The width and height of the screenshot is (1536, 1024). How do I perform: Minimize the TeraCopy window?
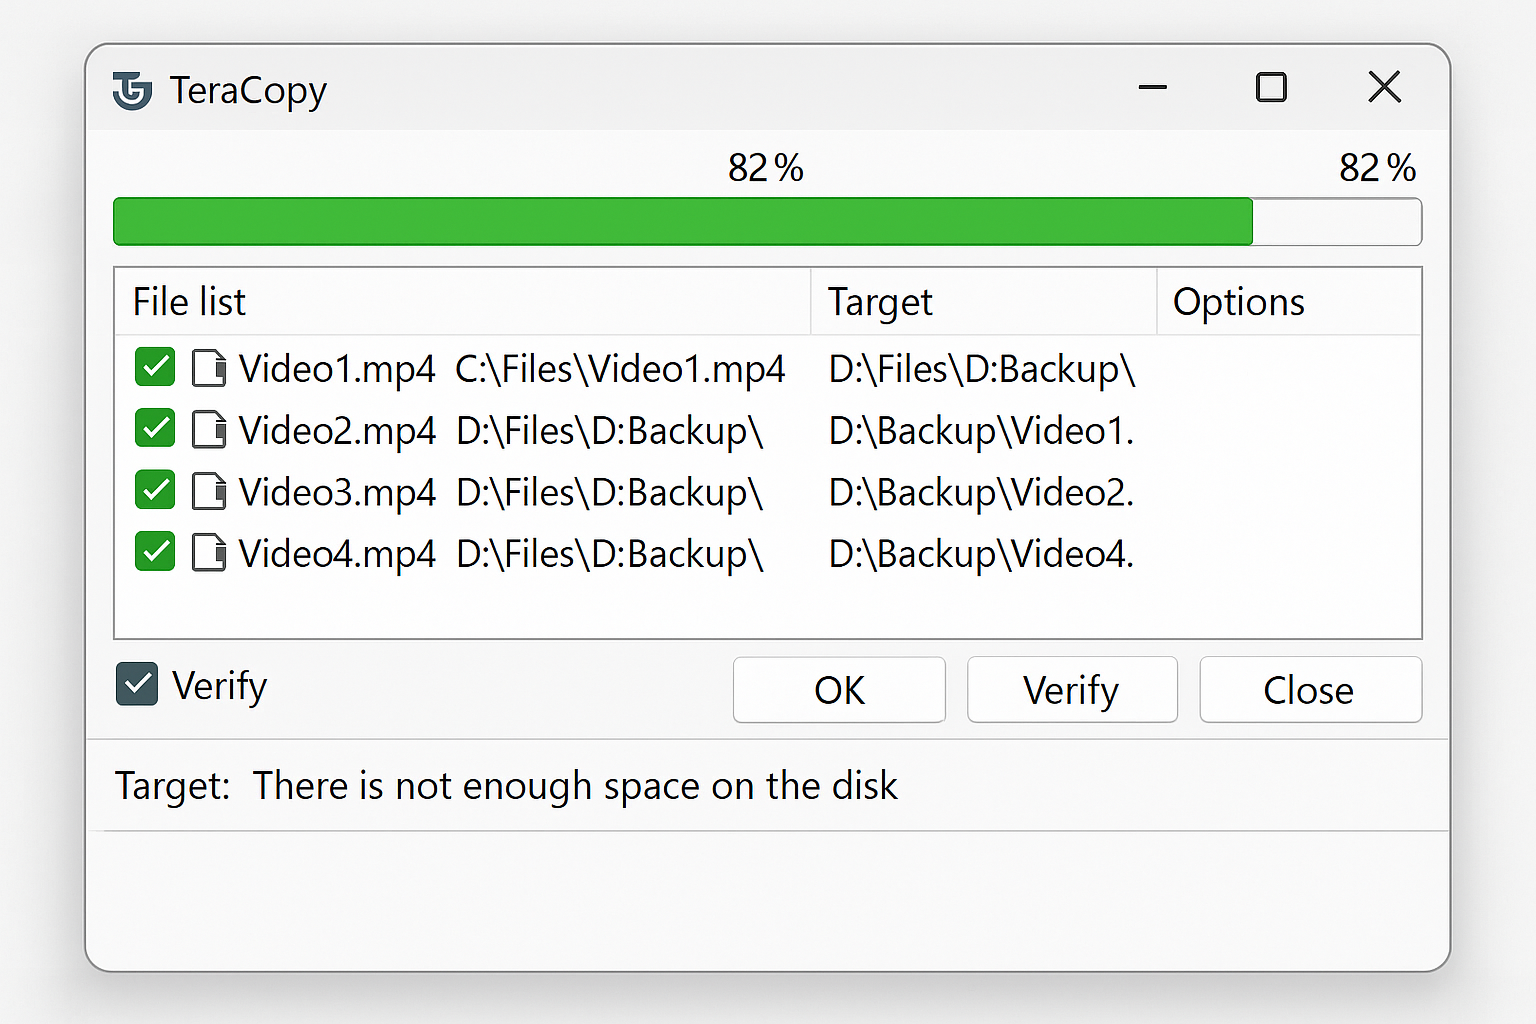1153,89
